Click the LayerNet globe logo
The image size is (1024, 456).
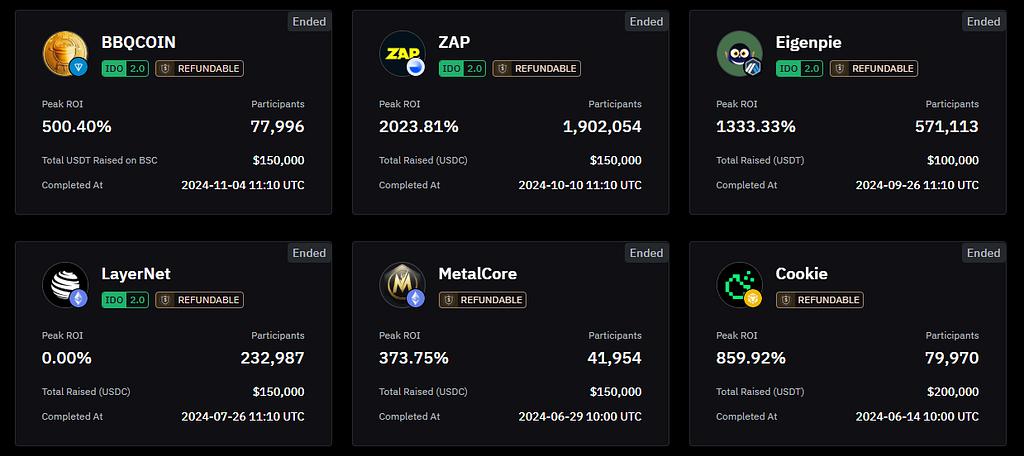(x=65, y=284)
